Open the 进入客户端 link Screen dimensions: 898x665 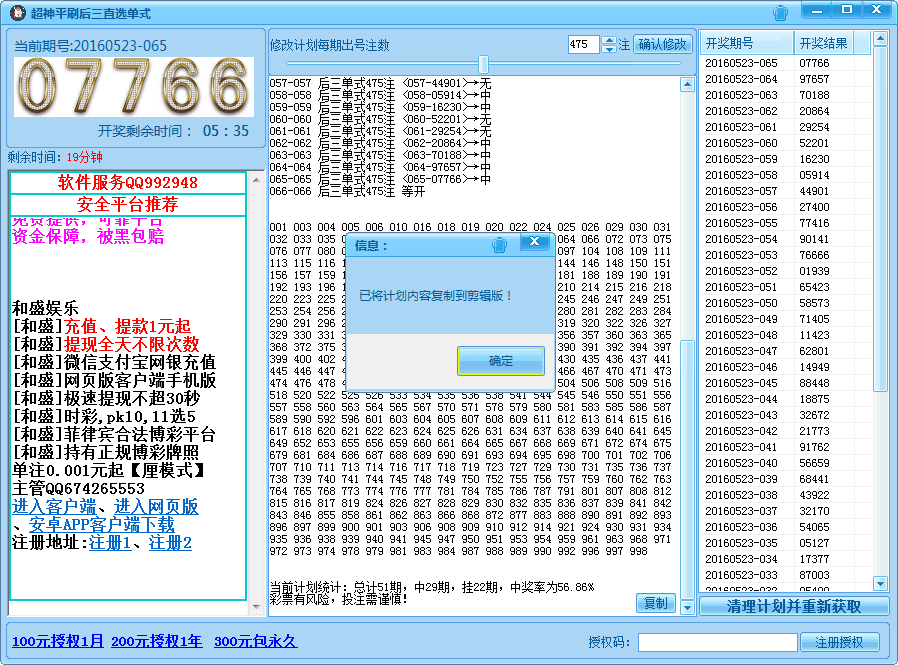tap(54, 507)
